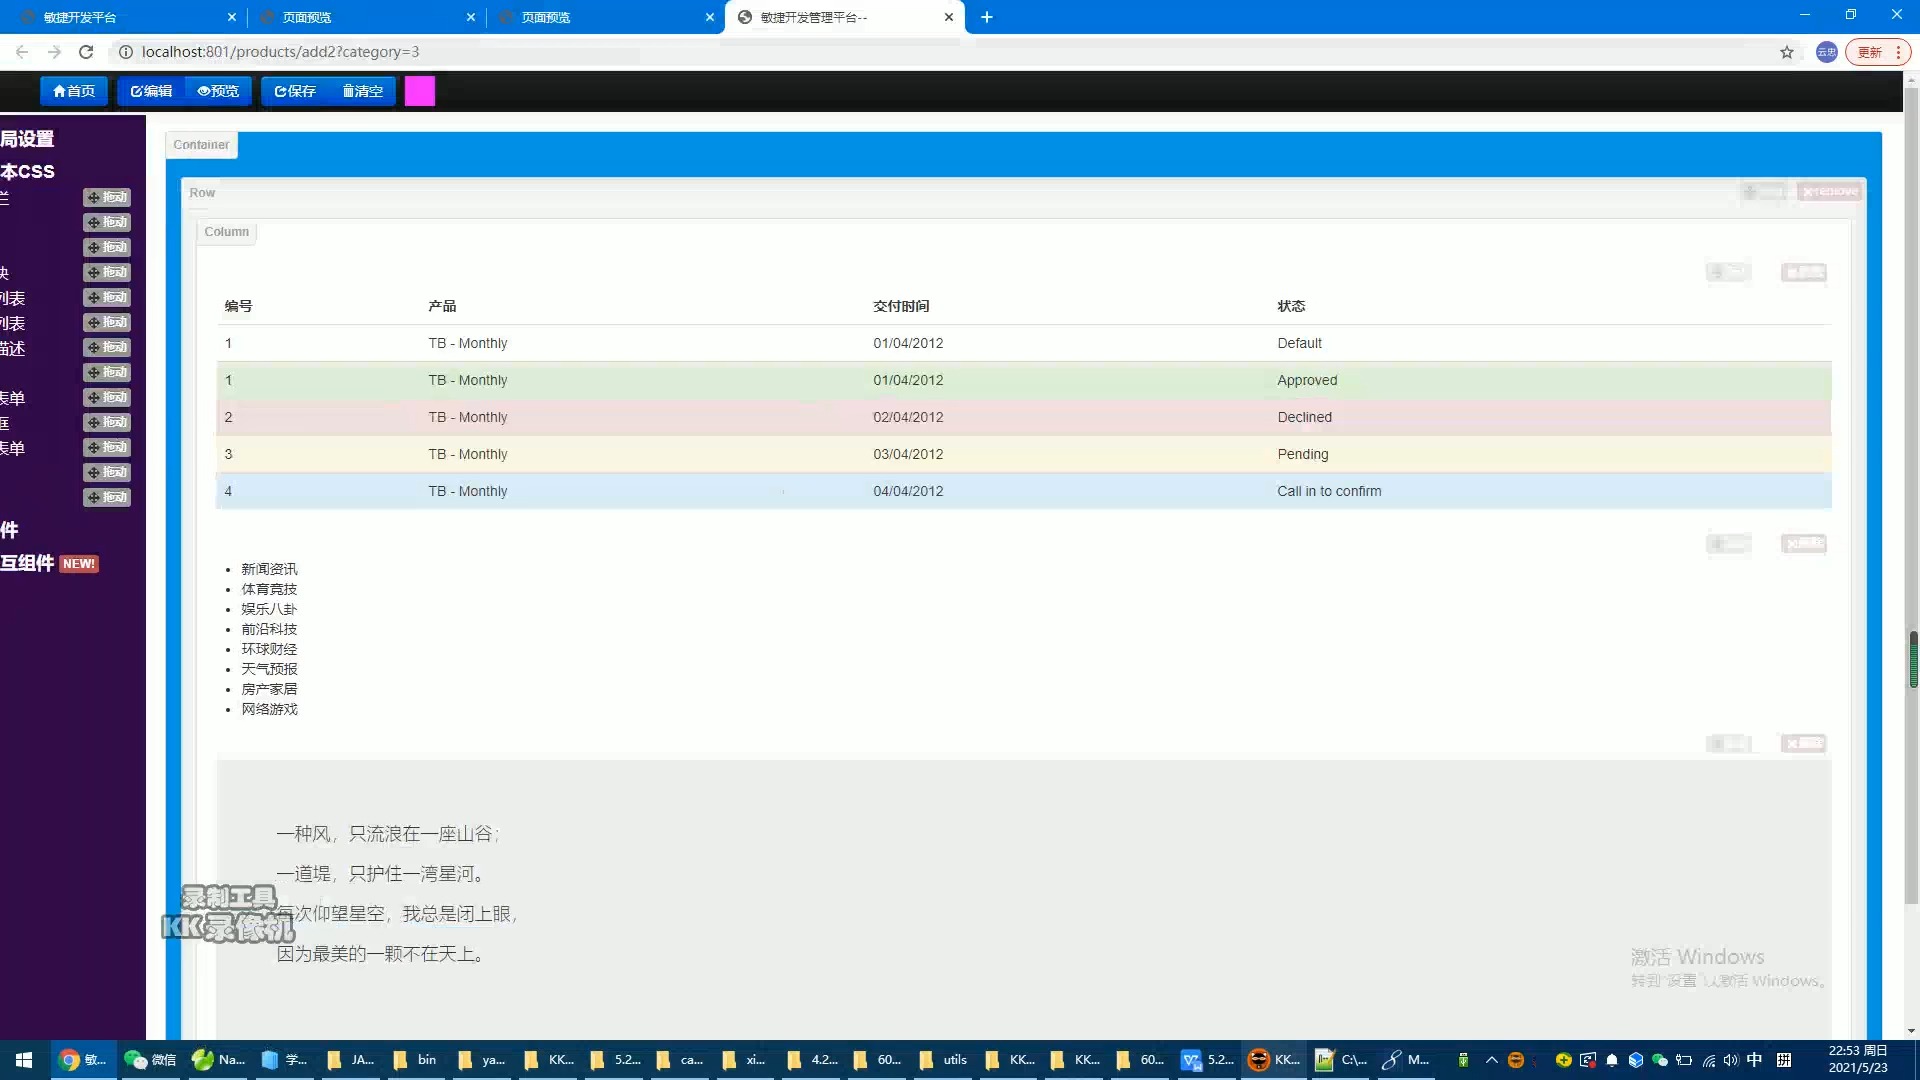Go to 首页 home button
The width and height of the screenshot is (1920, 1080).
(x=74, y=91)
